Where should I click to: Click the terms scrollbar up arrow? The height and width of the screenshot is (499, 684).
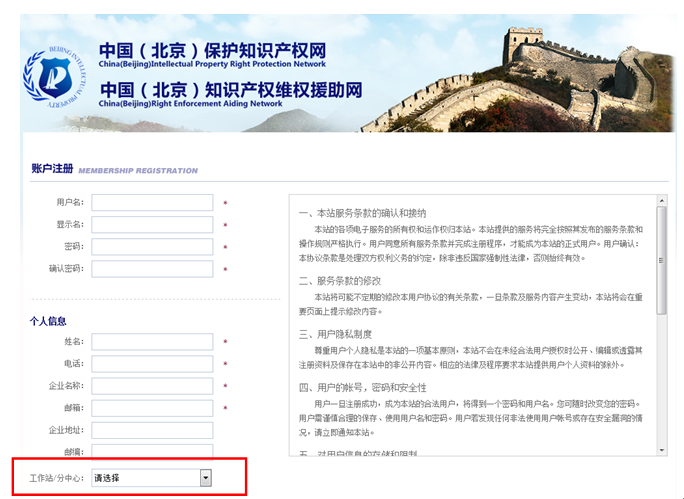(x=661, y=201)
